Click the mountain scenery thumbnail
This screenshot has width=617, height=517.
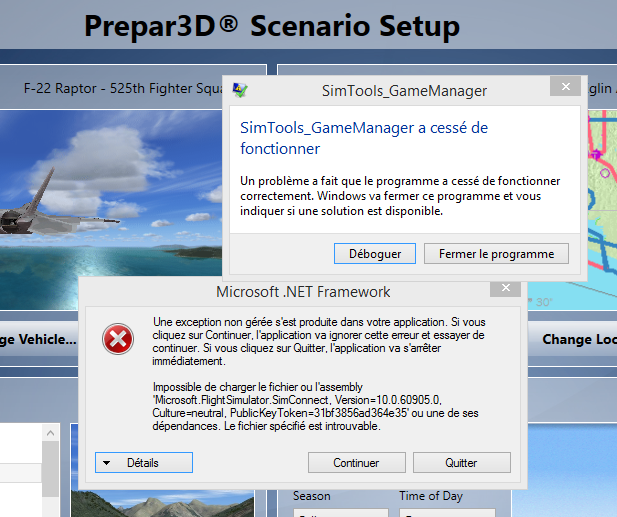click(x=162, y=504)
